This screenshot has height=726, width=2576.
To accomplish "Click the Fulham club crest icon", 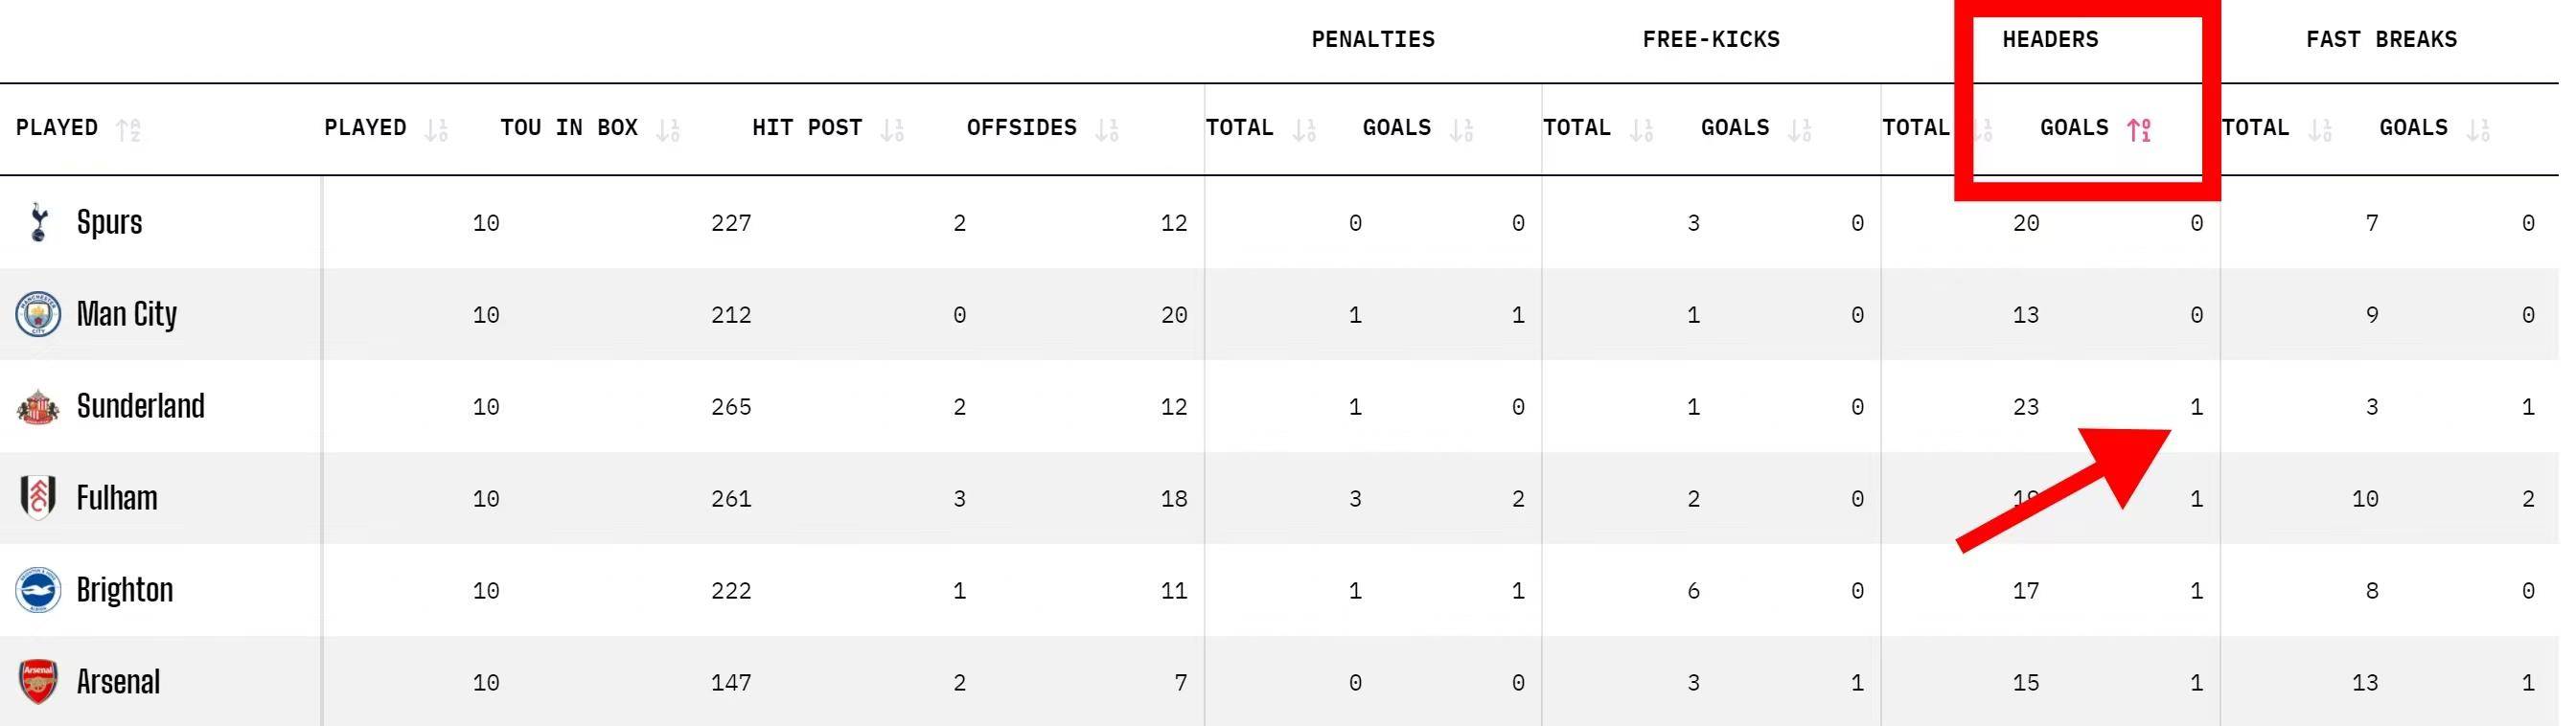I will pos(38,497).
